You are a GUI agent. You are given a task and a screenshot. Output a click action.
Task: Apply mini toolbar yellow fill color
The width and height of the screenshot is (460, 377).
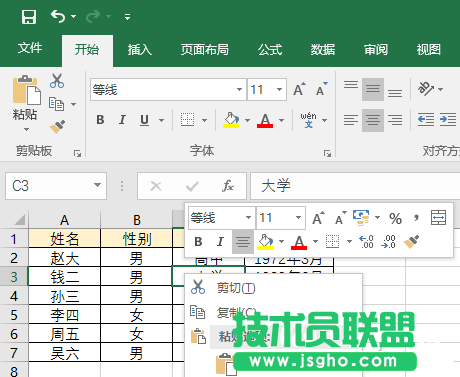(x=265, y=242)
